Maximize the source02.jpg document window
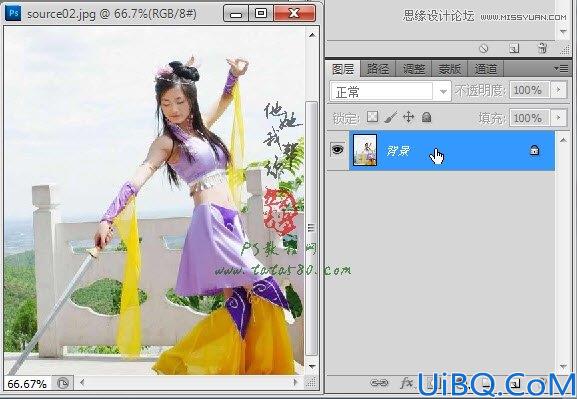 tap(261, 14)
